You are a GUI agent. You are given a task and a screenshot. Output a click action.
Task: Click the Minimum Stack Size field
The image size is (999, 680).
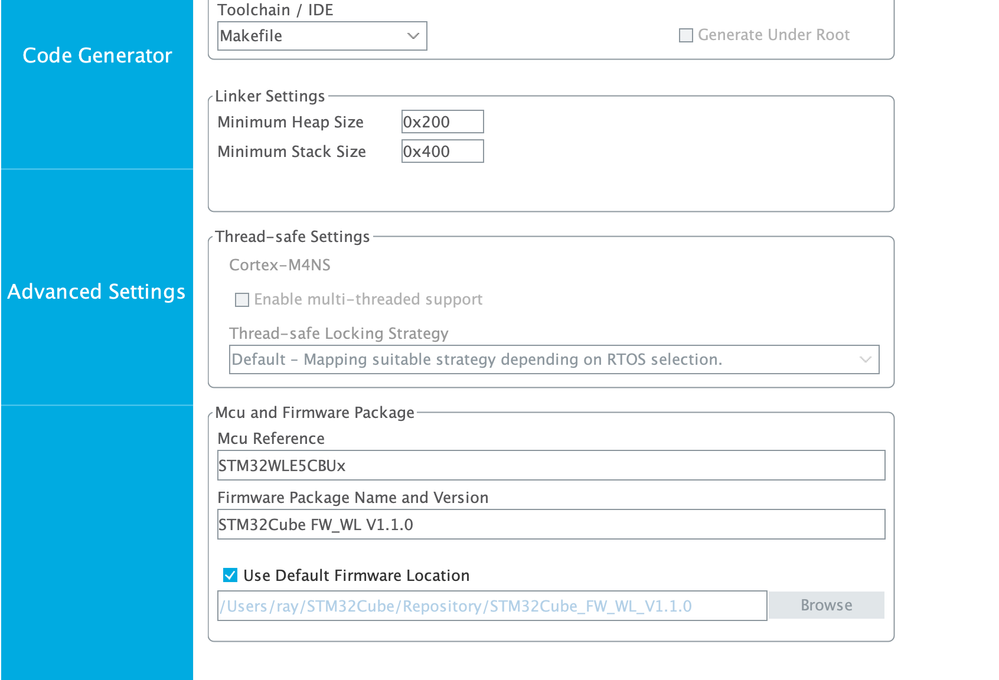pyautogui.click(x=442, y=152)
